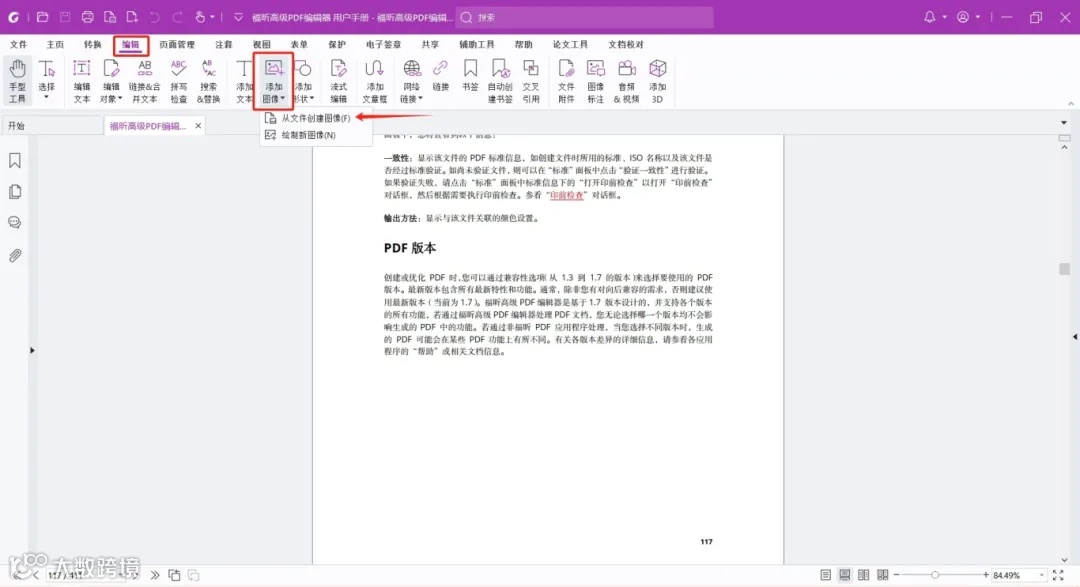Switch to two-page facing view
The width and height of the screenshot is (1080, 587).
coord(863,575)
